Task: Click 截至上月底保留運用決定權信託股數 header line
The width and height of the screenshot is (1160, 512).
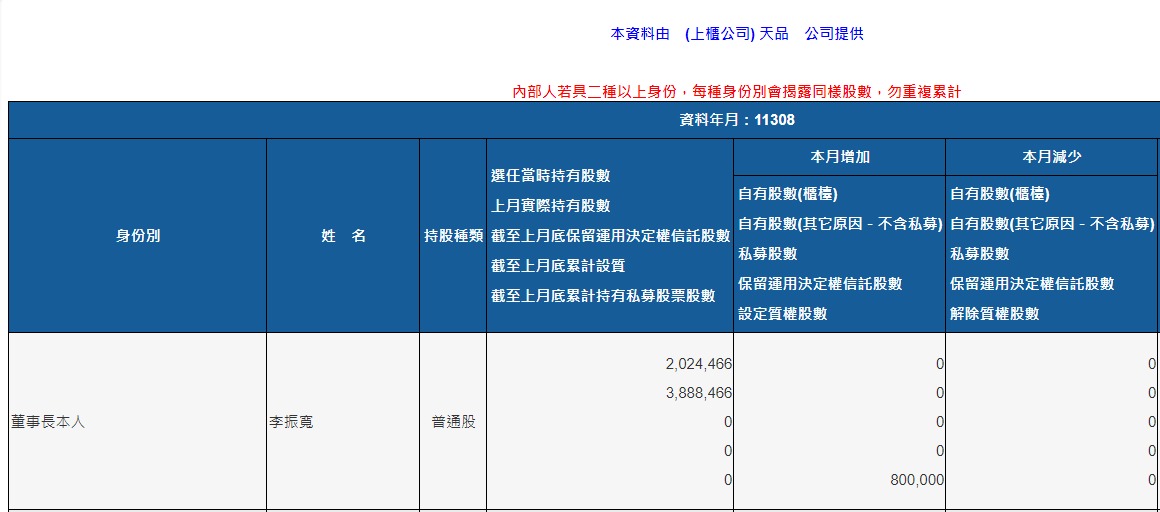Action: click(610, 235)
